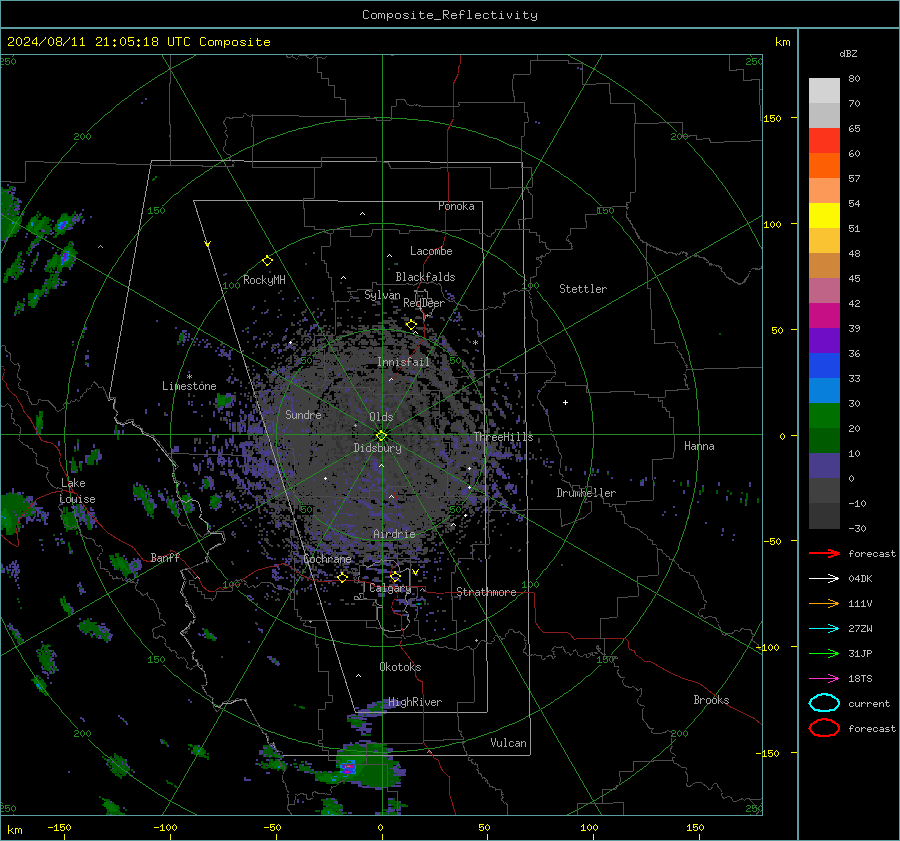Click the red forecast ellipse icon

coord(824,728)
